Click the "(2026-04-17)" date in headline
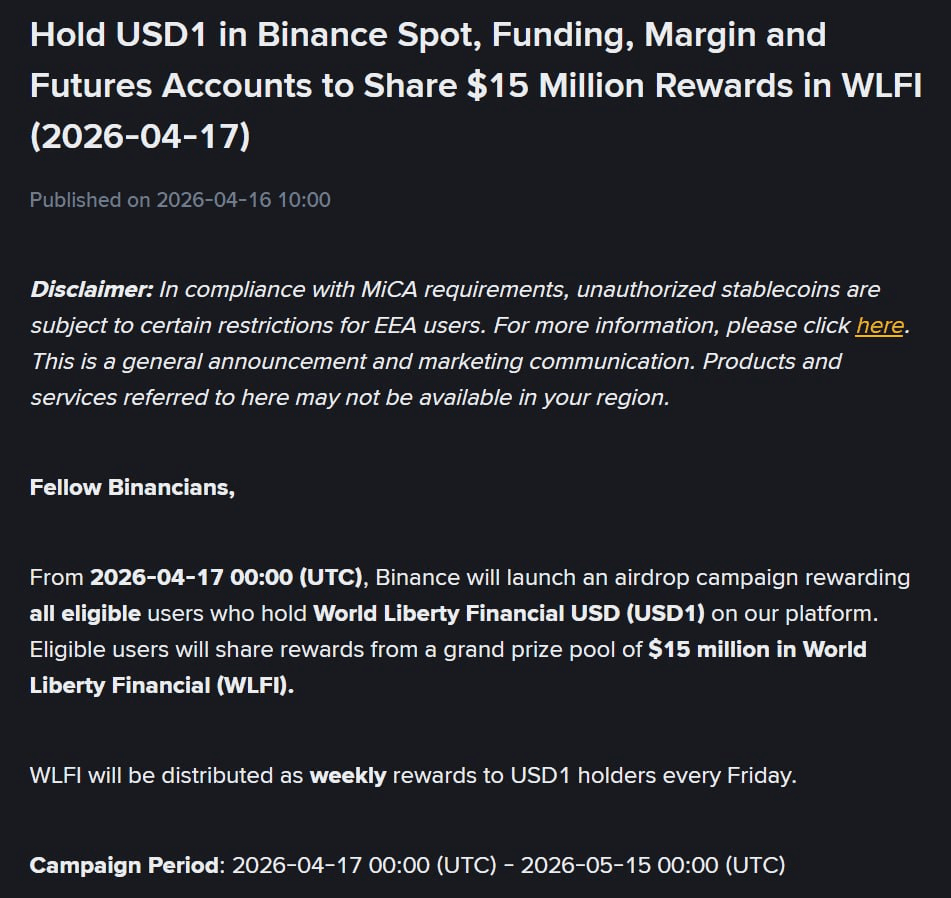Image resolution: width=951 pixels, height=898 pixels. [140, 135]
